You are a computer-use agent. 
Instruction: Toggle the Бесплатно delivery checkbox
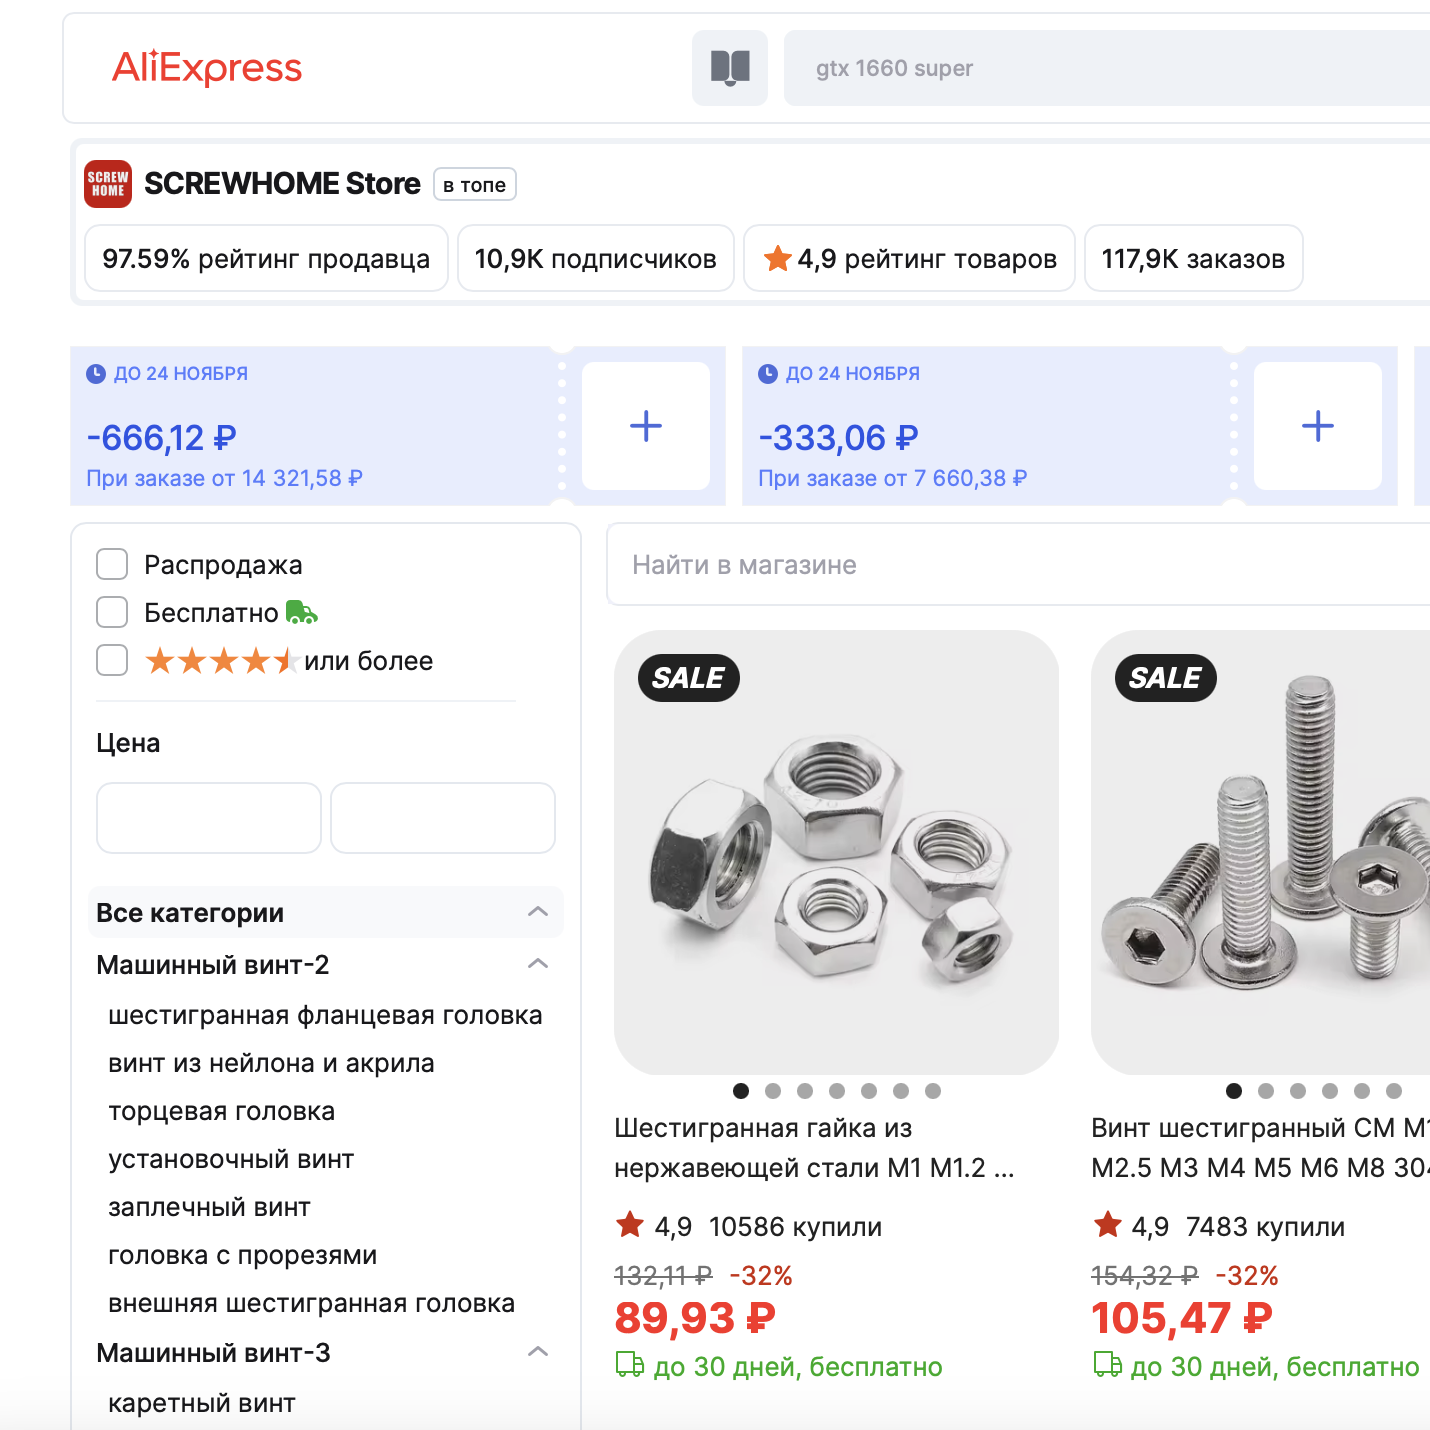[x=112, y=612]
